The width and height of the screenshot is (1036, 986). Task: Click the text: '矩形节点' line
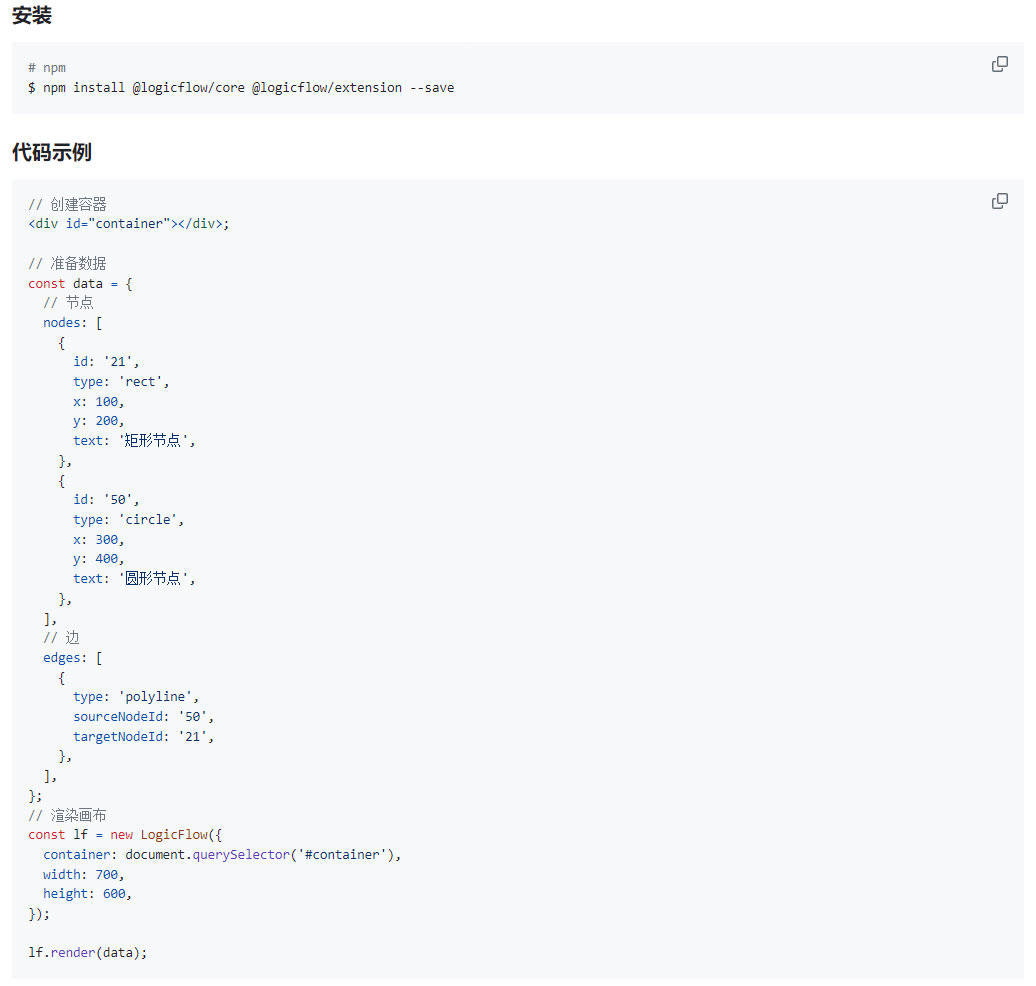coord(134,440)
